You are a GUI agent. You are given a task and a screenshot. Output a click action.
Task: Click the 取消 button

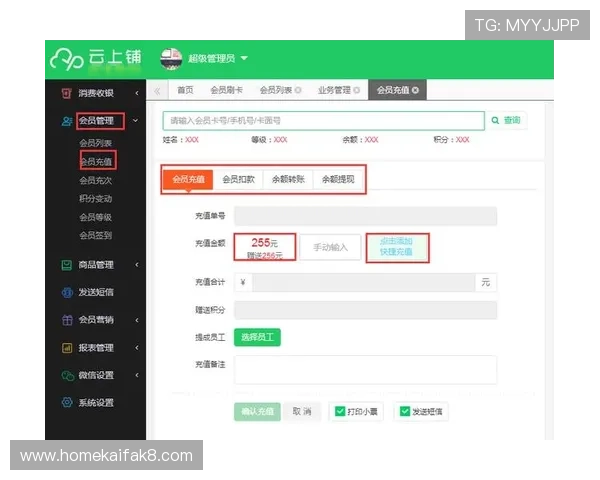302,412
